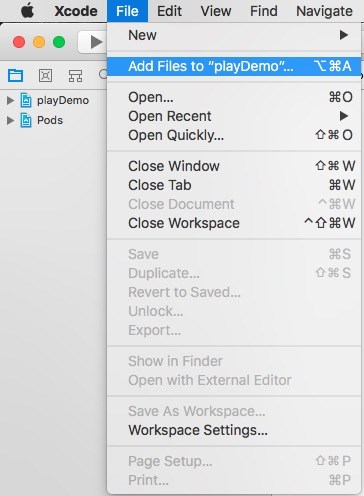Select the Project navigator folder icon
The image size is (364, 496).
point(15,76)
